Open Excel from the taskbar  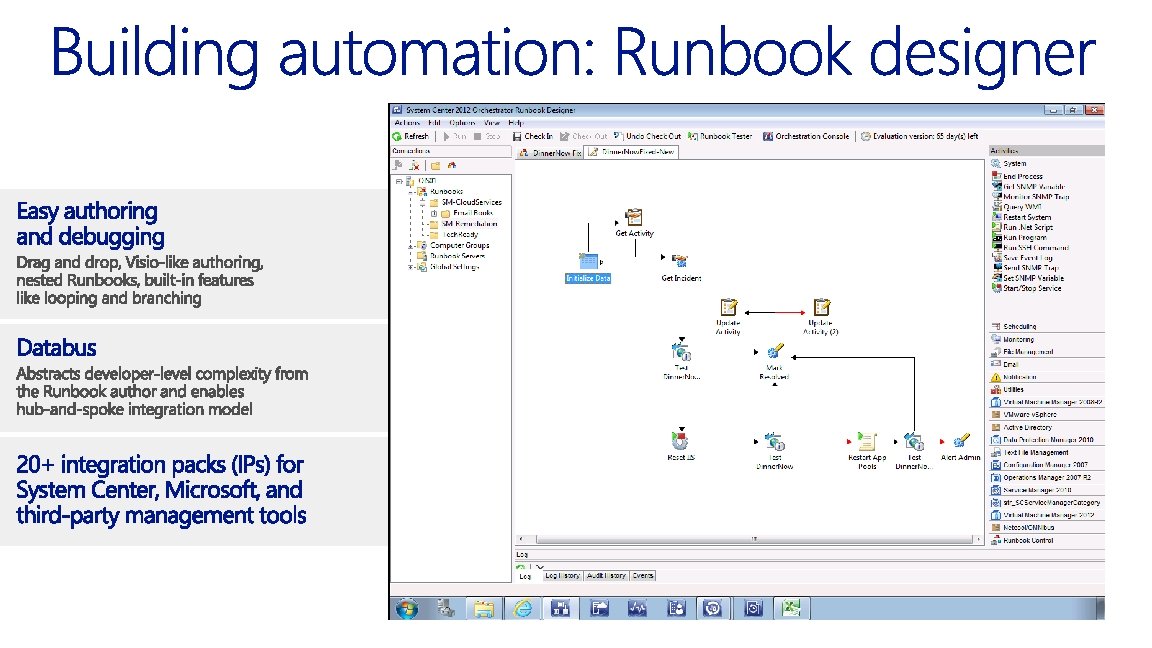[791, 608]
